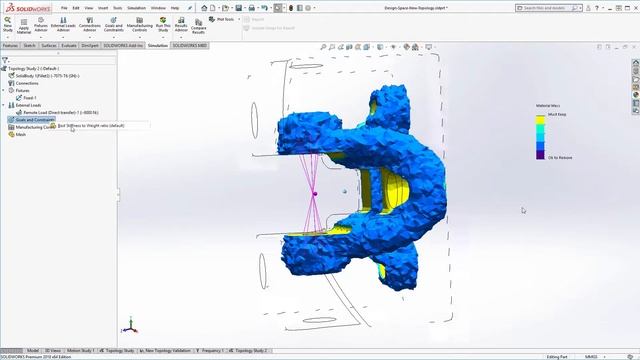Click Goals and Constraints ribbon icon
The width and height of the screenshot is (640, 360).
tap(113, 24)
